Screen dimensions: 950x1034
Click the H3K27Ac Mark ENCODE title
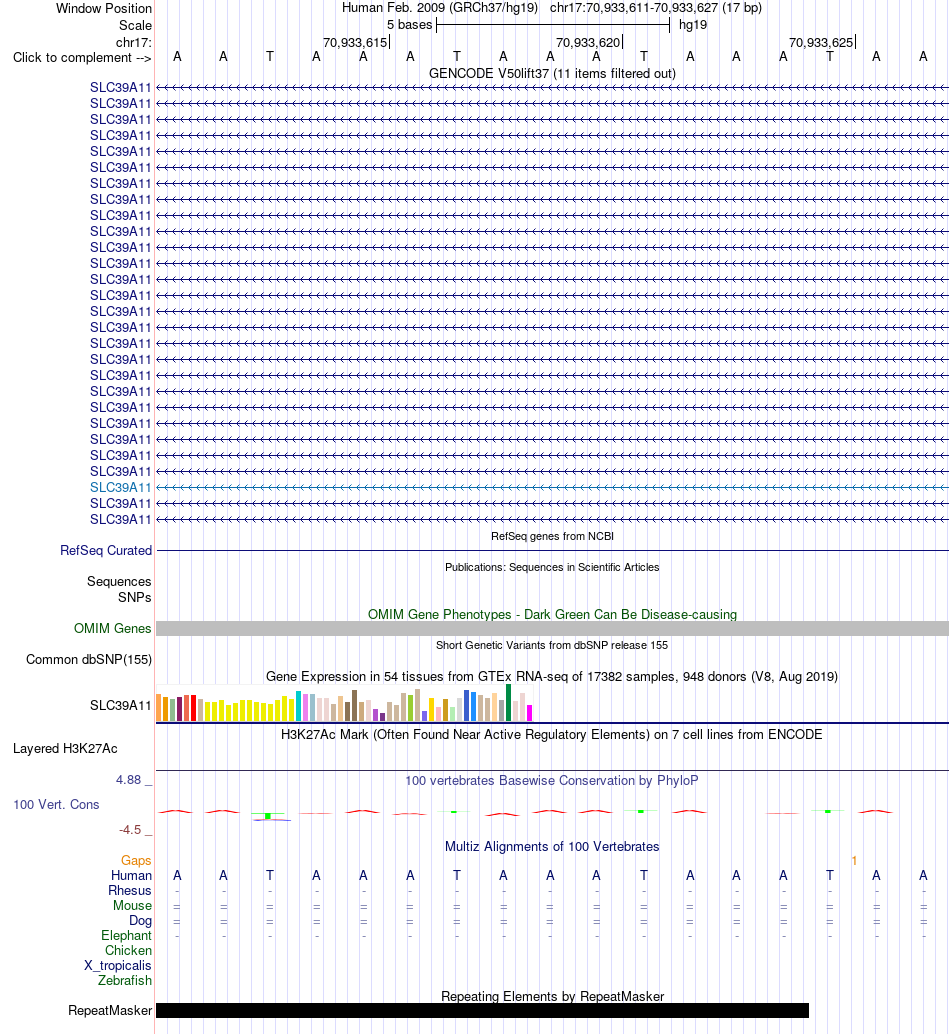pyautogui.click(x=552, y=735)
